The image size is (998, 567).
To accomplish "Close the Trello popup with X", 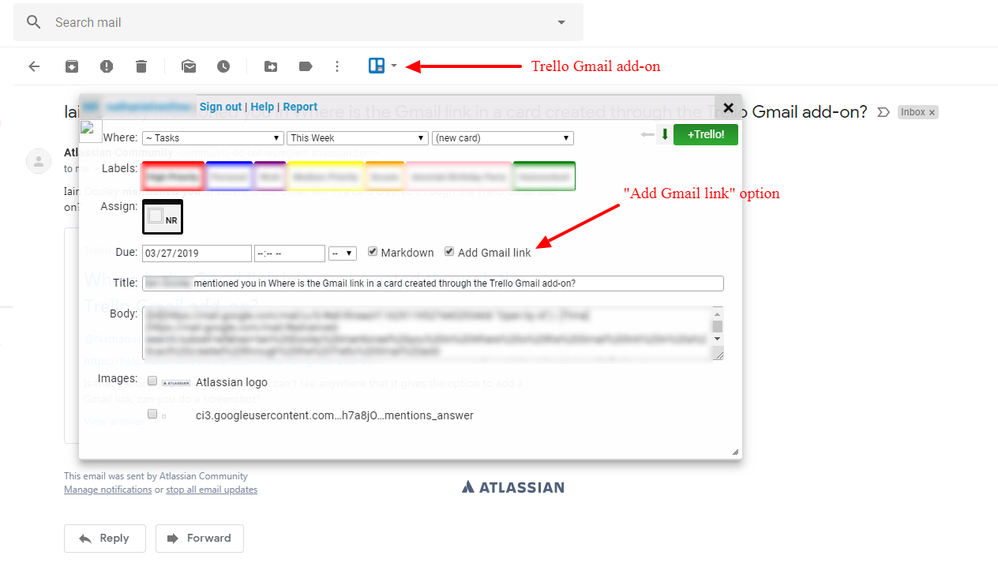I will pyautogui.click(x=728, y=108).
